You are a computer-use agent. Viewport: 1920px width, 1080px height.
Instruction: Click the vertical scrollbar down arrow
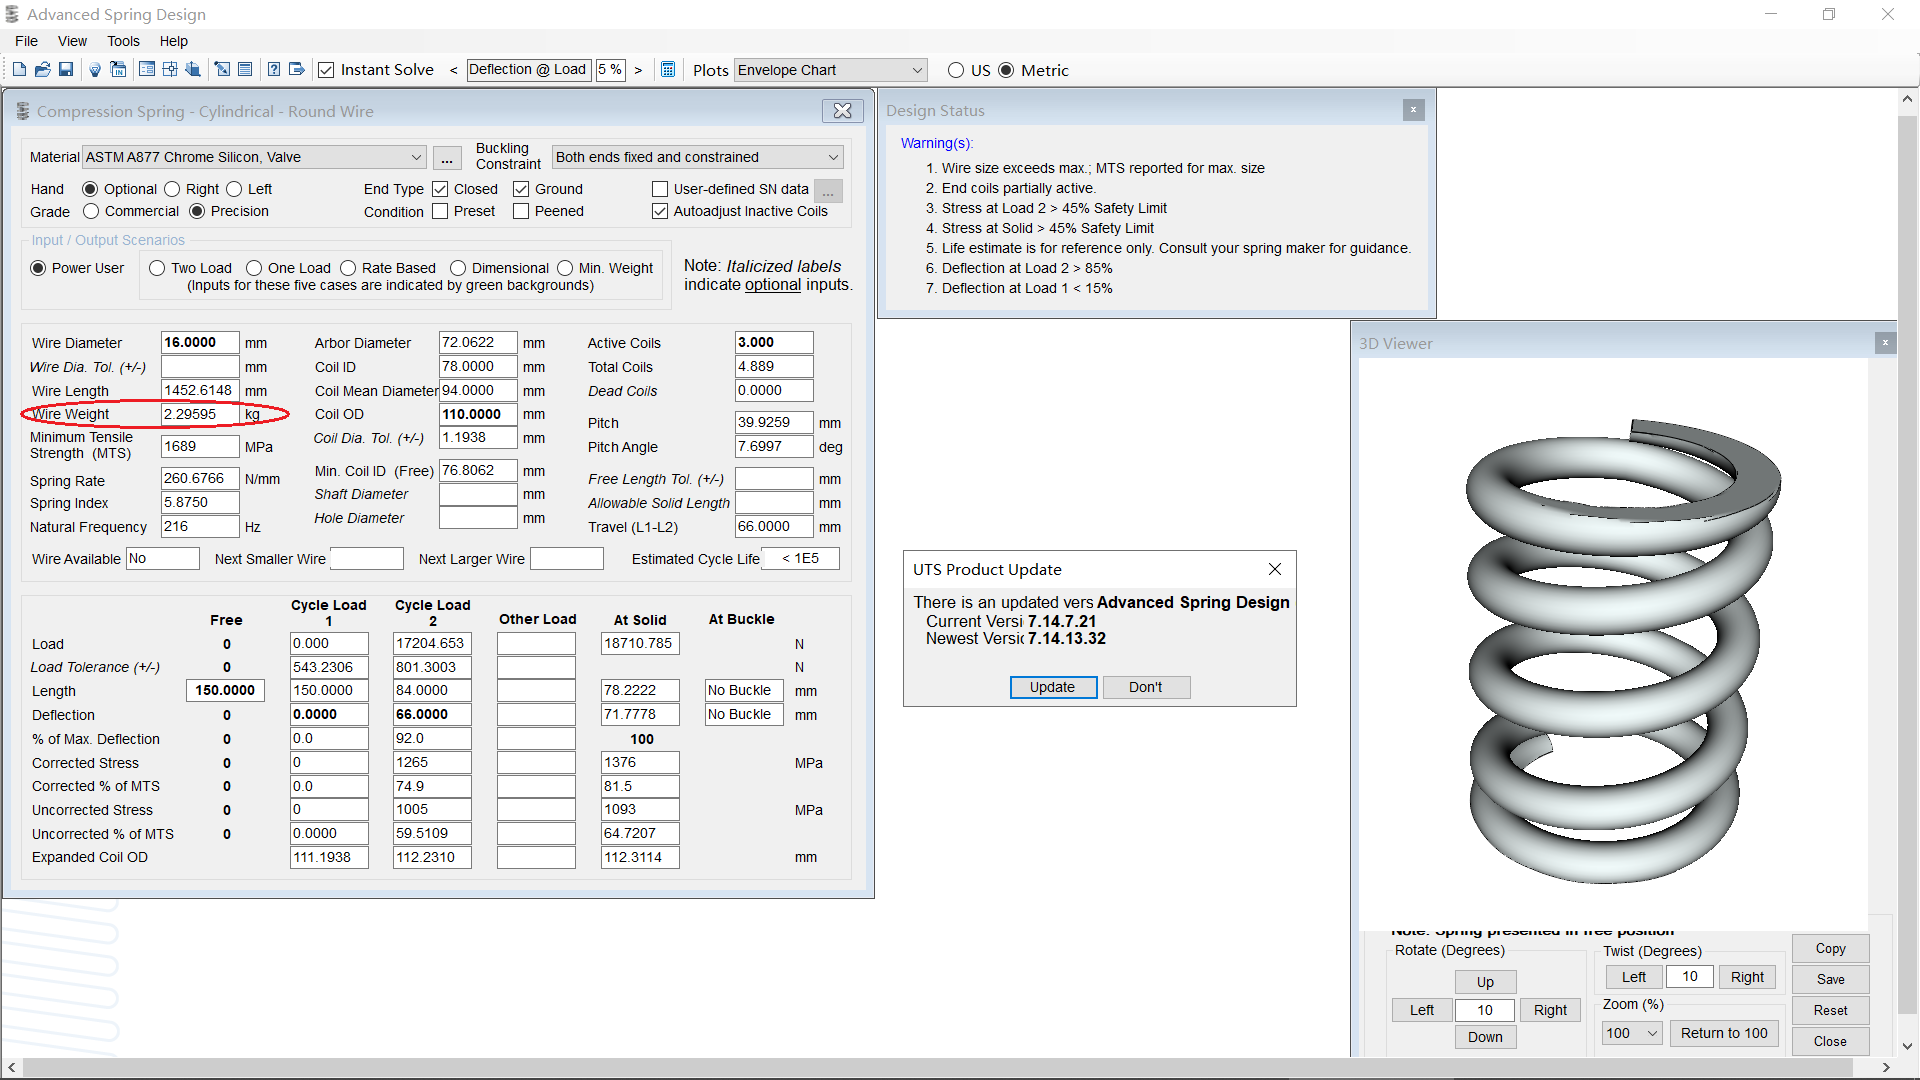coord(1907,1046)
